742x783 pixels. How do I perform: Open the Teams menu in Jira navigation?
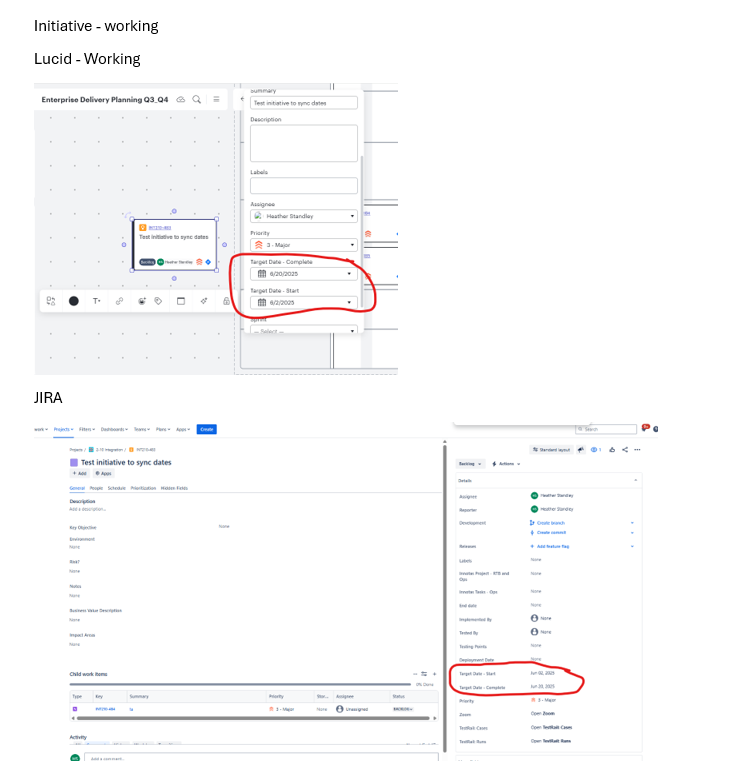[142, 429]
